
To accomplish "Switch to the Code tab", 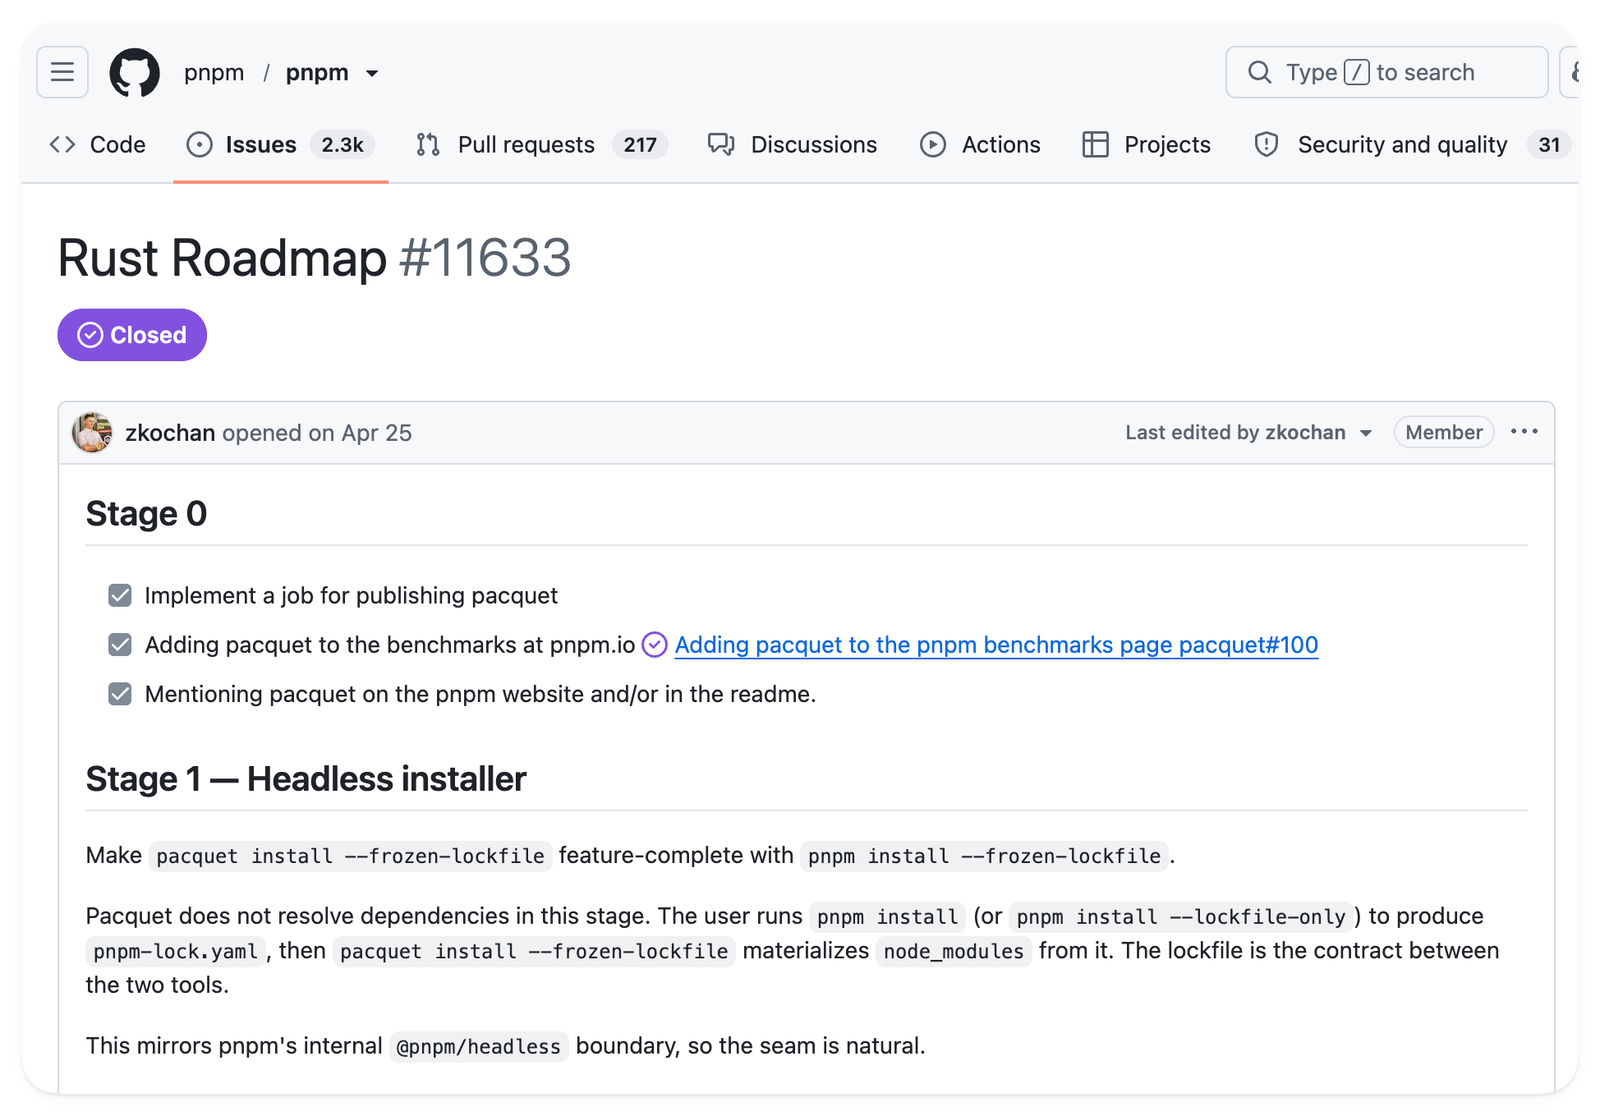I will coord(98,145).
